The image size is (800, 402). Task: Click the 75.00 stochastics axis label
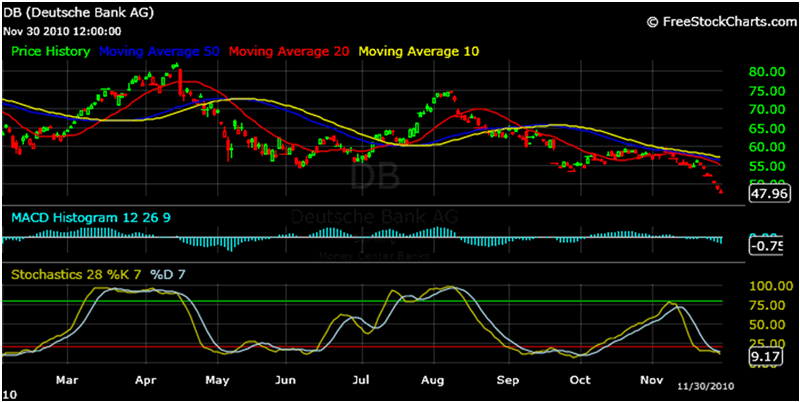click(767, 306)
